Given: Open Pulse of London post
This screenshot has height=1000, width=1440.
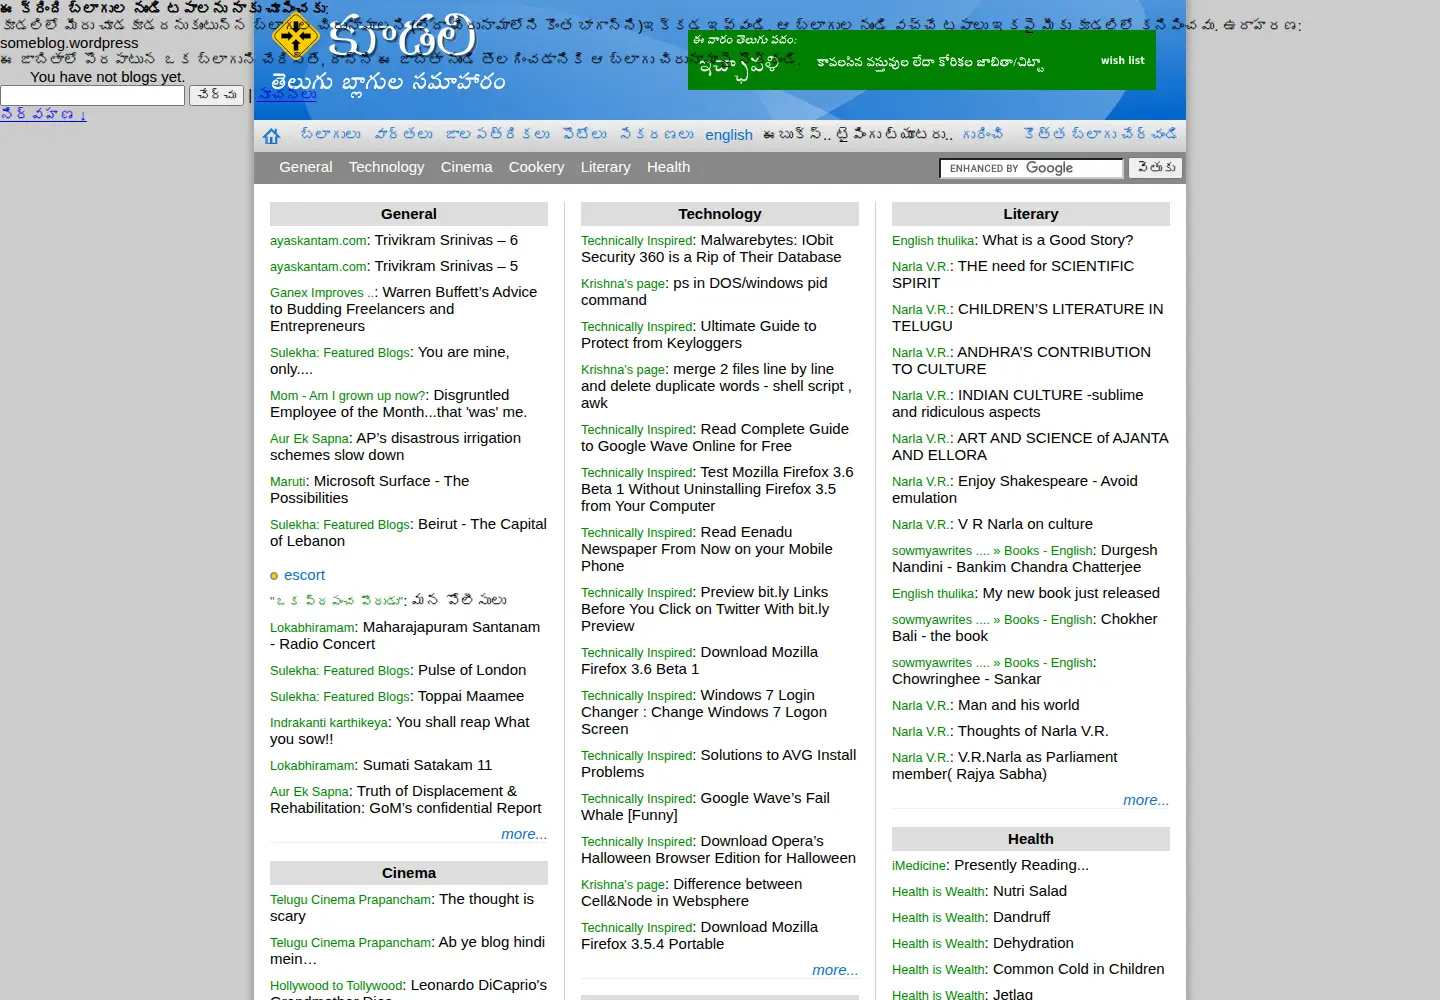Looking at the screenshot, I should [472, 670].
